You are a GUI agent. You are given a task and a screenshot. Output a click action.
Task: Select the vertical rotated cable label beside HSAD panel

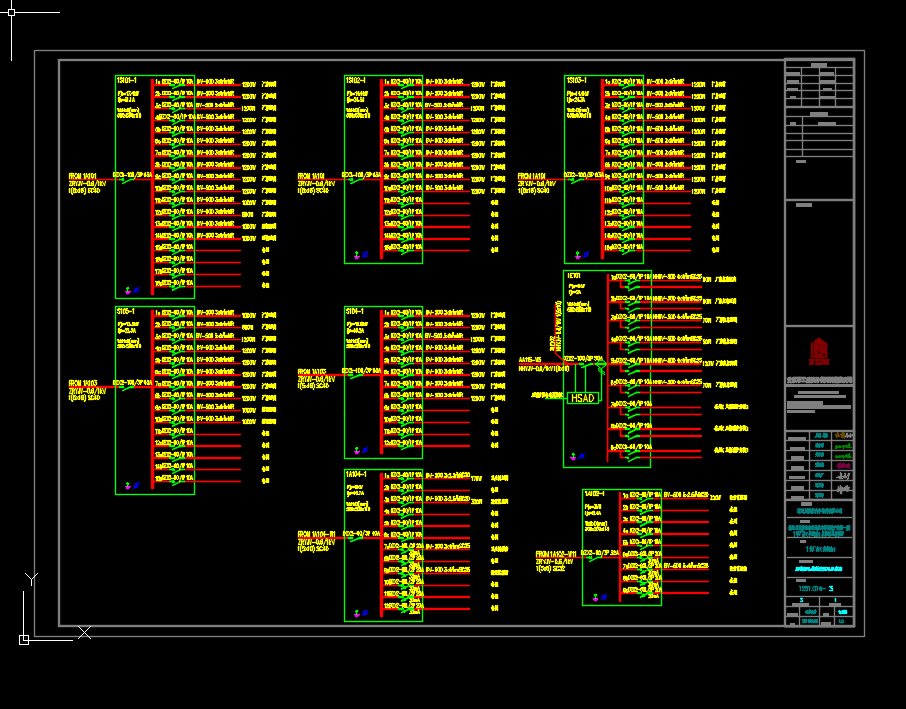pos(559,325)
